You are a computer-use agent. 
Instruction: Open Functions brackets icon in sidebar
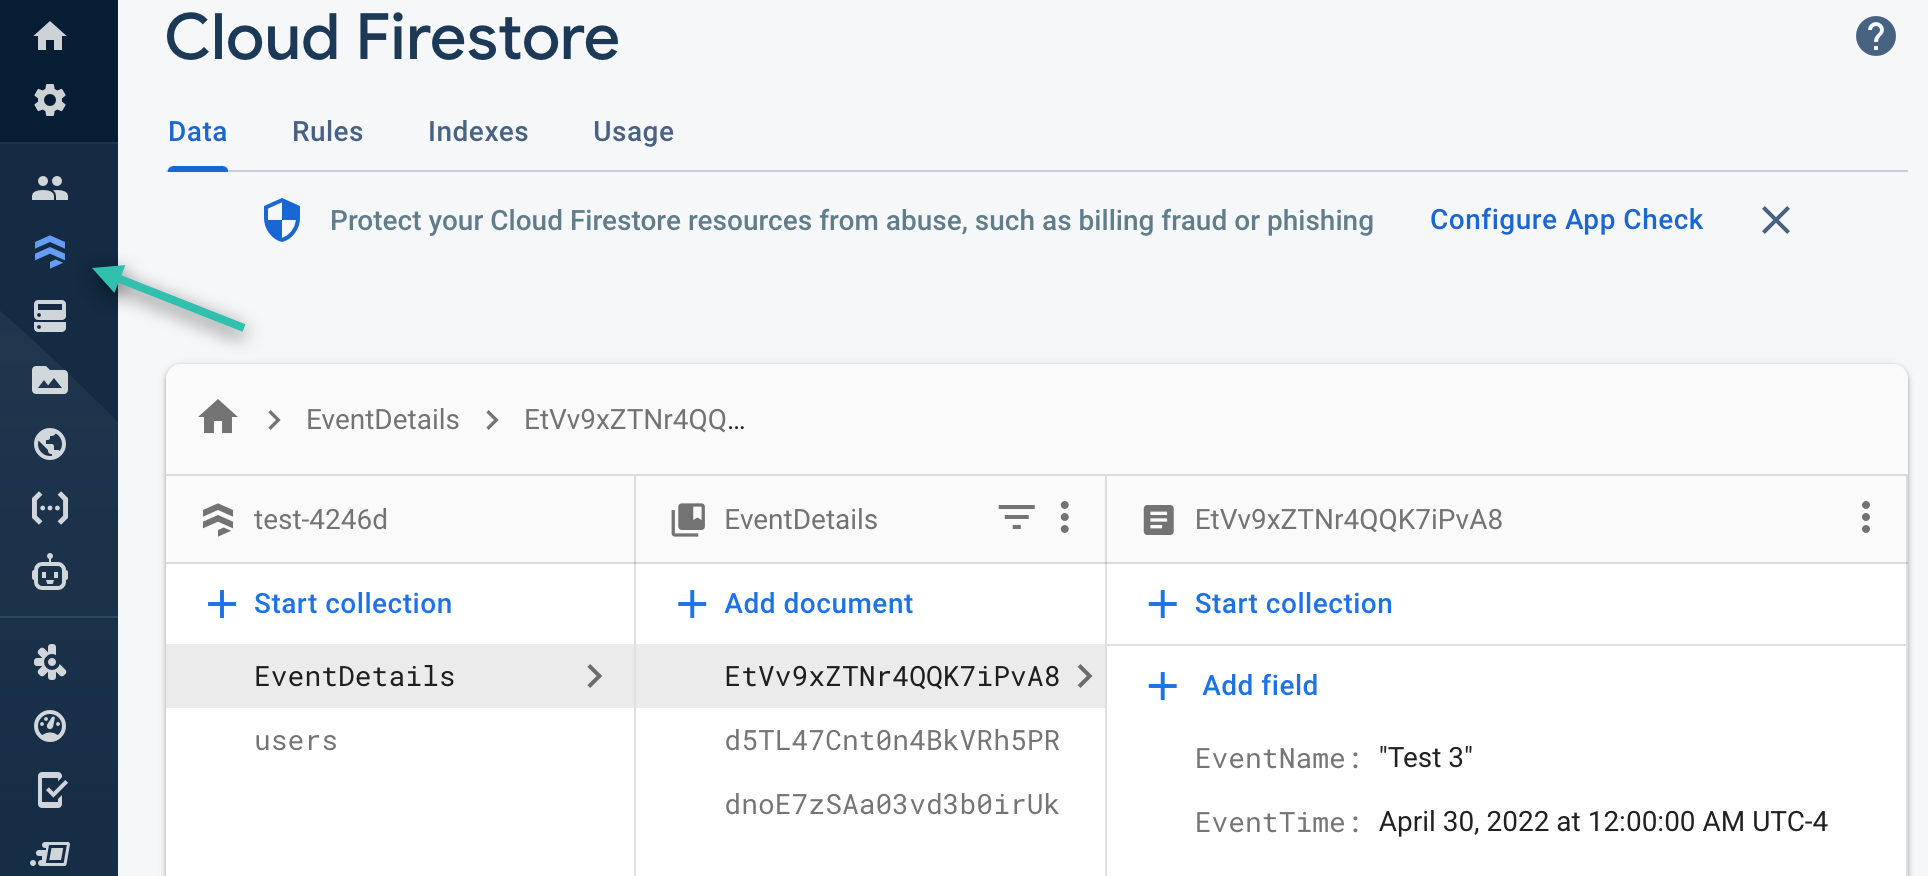pos(50,508)
